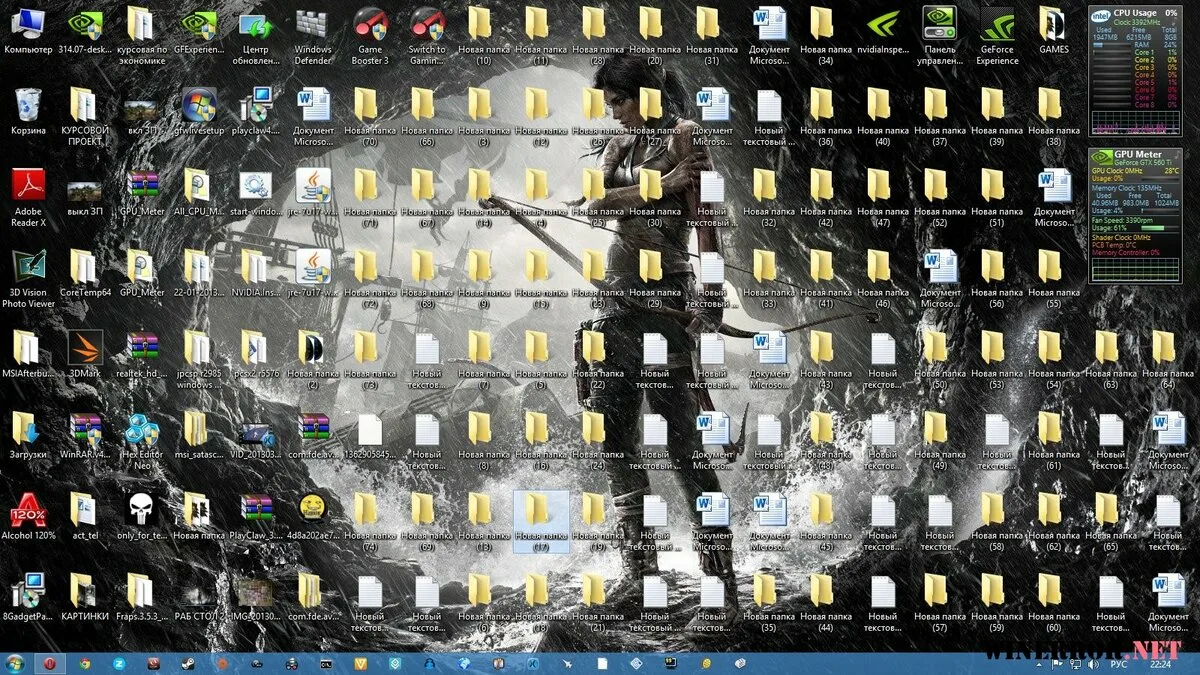Open Google Chrome from the taskbar

[x=85, y=663]
